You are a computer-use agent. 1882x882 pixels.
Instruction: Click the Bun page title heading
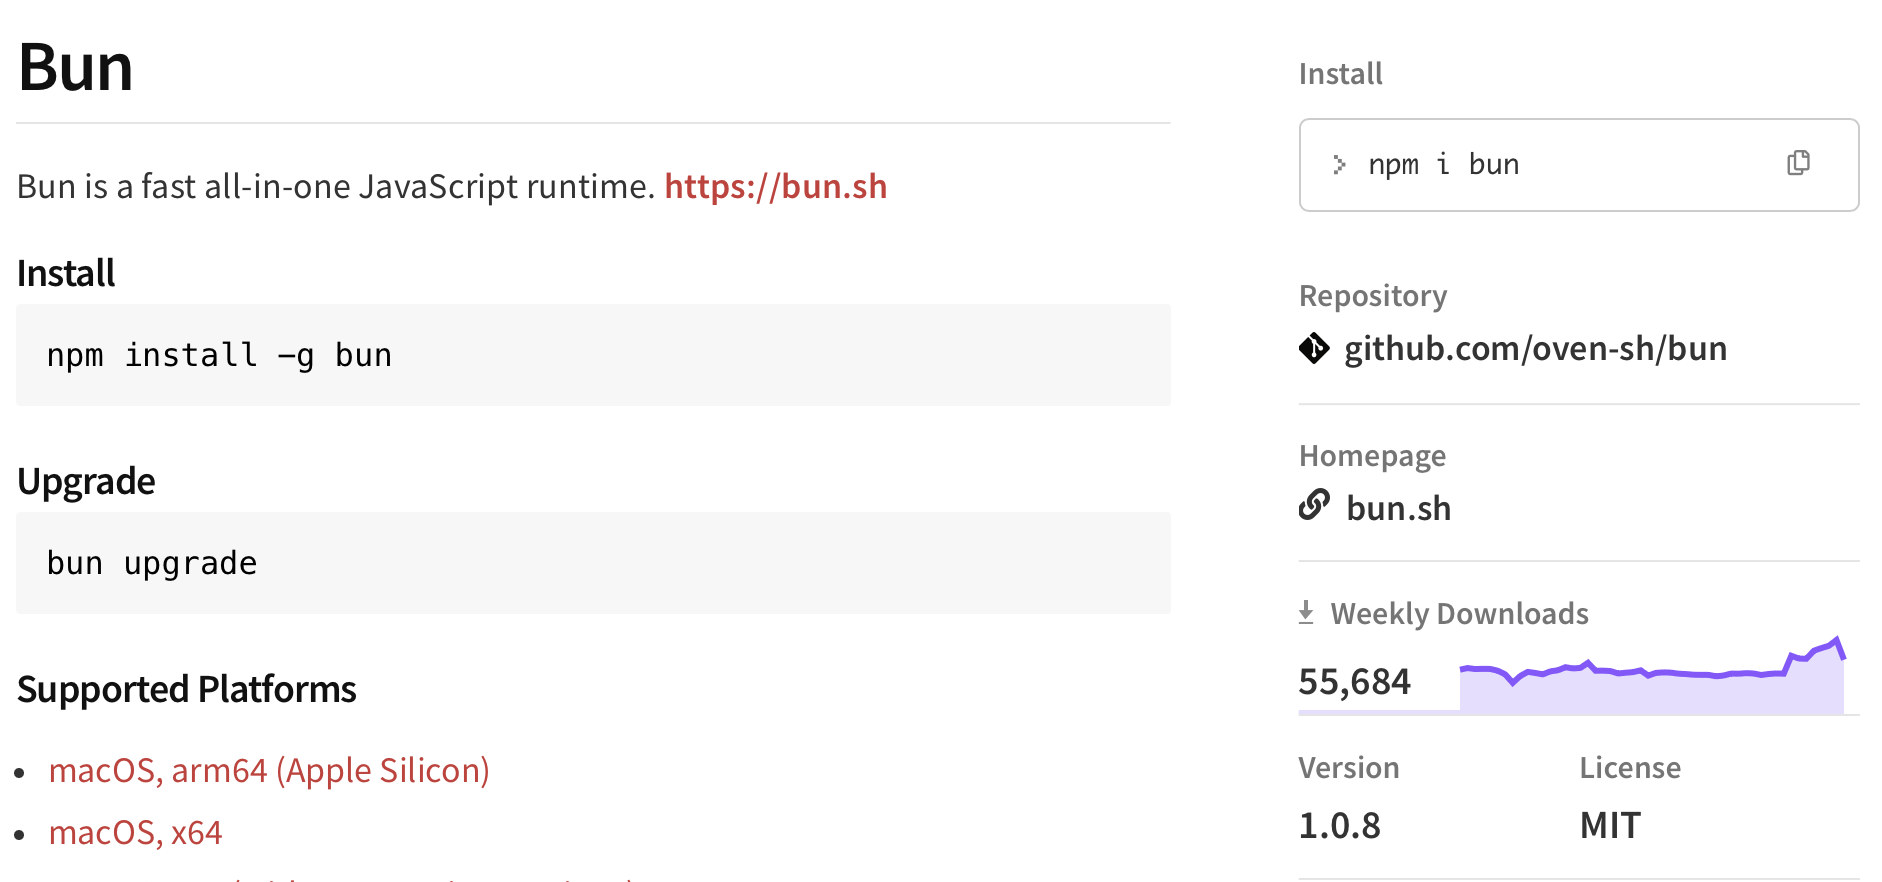coord(75,66)
